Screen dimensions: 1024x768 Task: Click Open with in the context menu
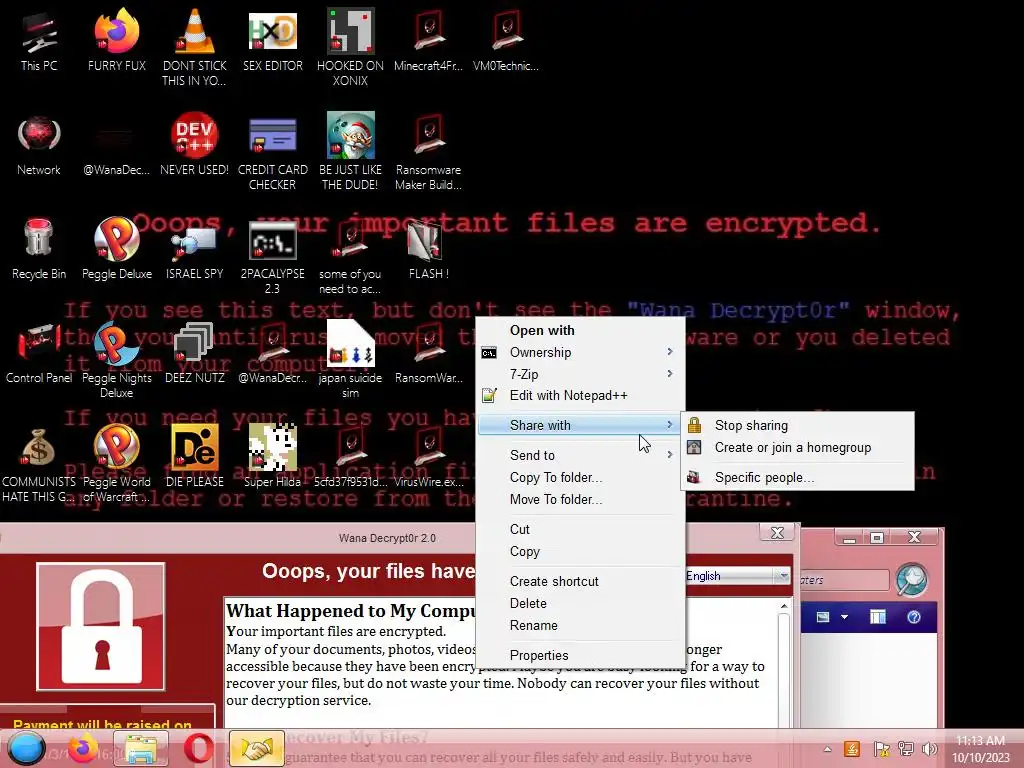(x=581, y=330)
